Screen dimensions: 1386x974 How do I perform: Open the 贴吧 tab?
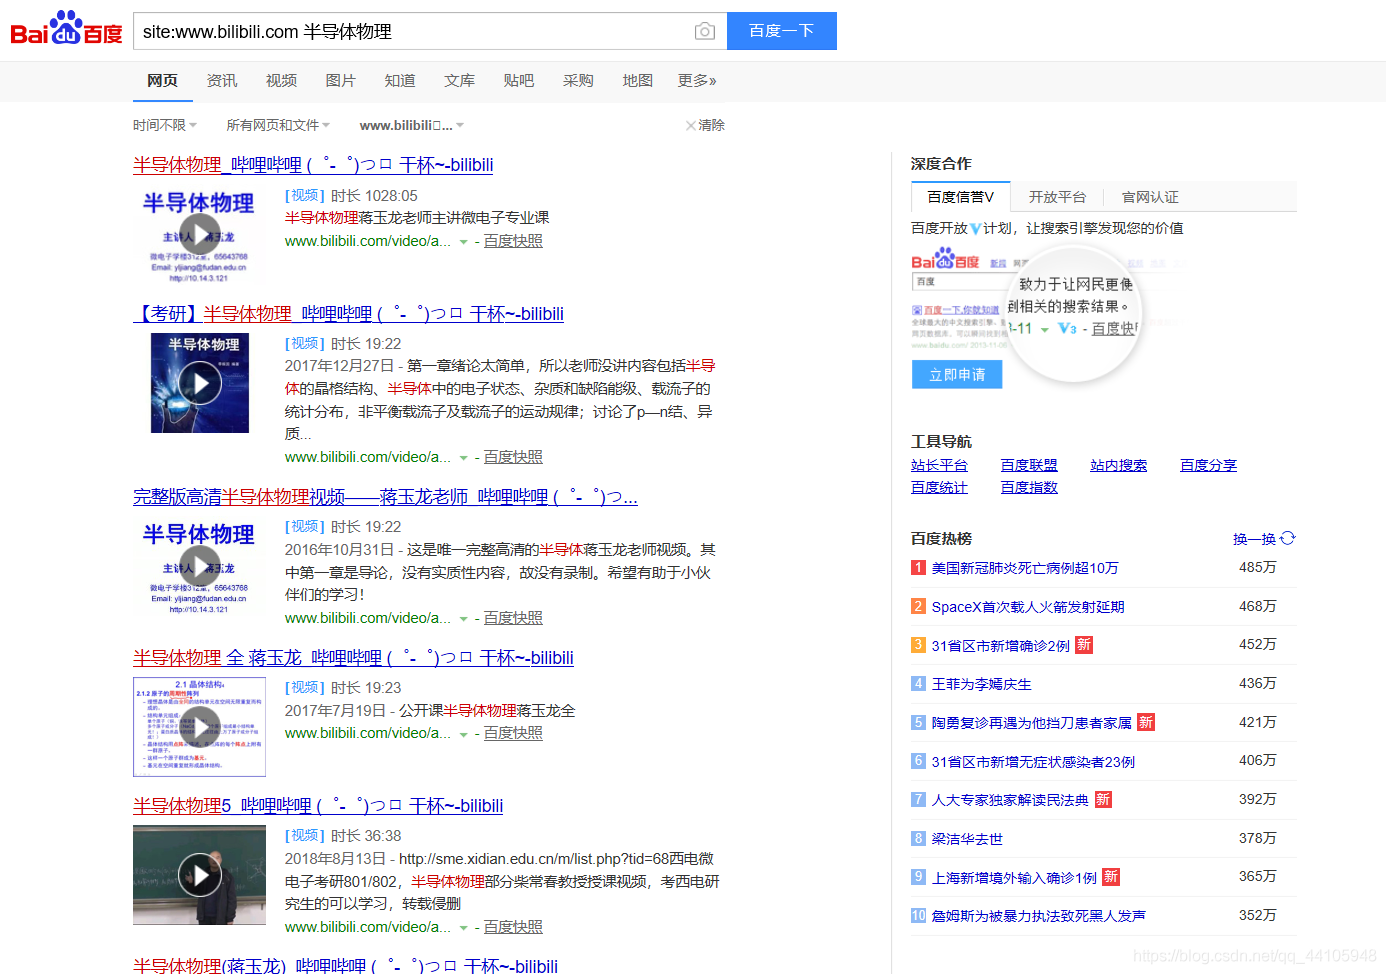pyautogui.click(x=519, y=80)
